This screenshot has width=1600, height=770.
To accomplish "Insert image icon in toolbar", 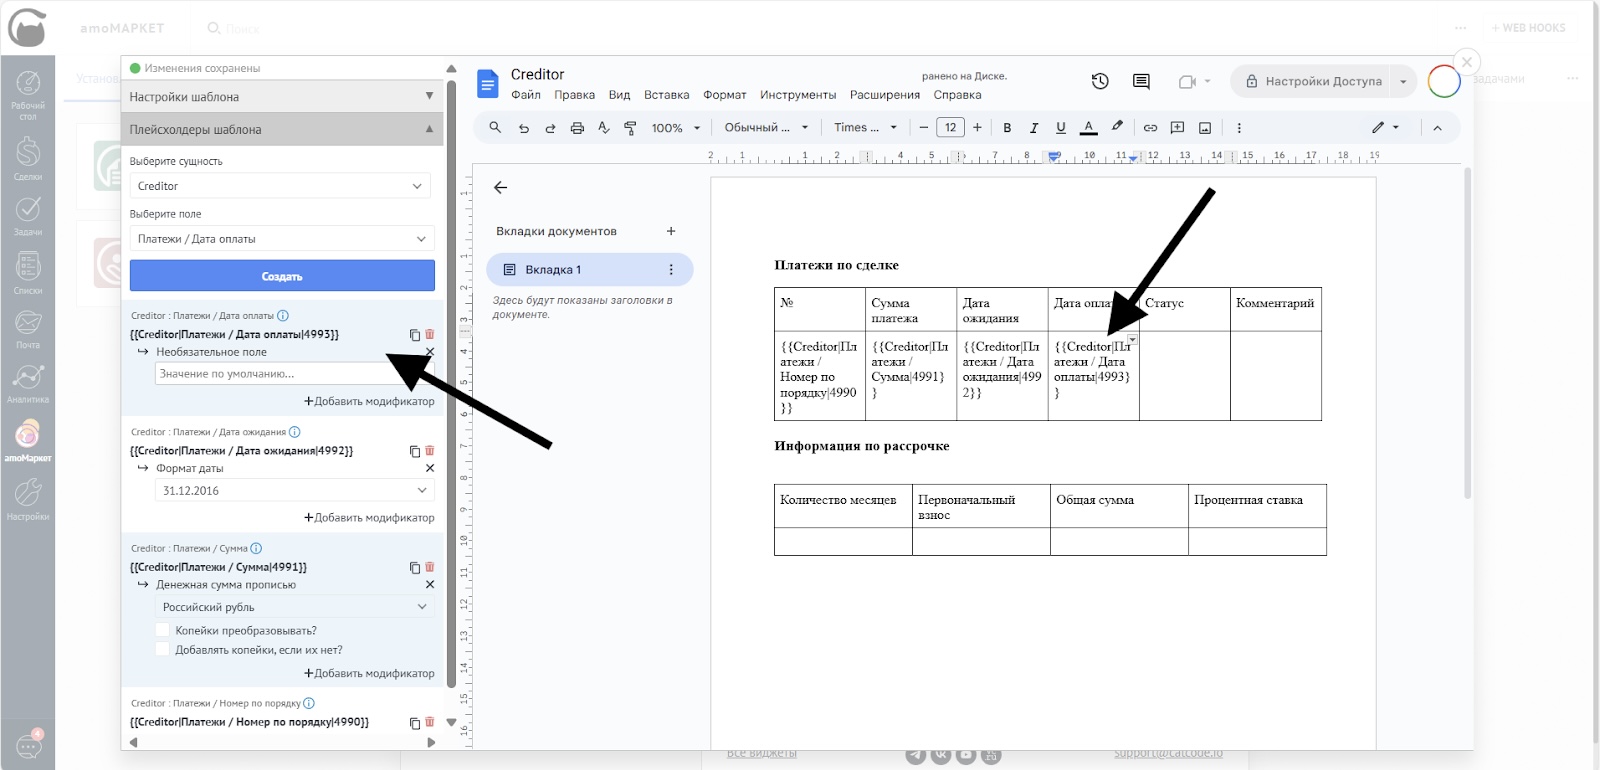I will coord(1205,128).
